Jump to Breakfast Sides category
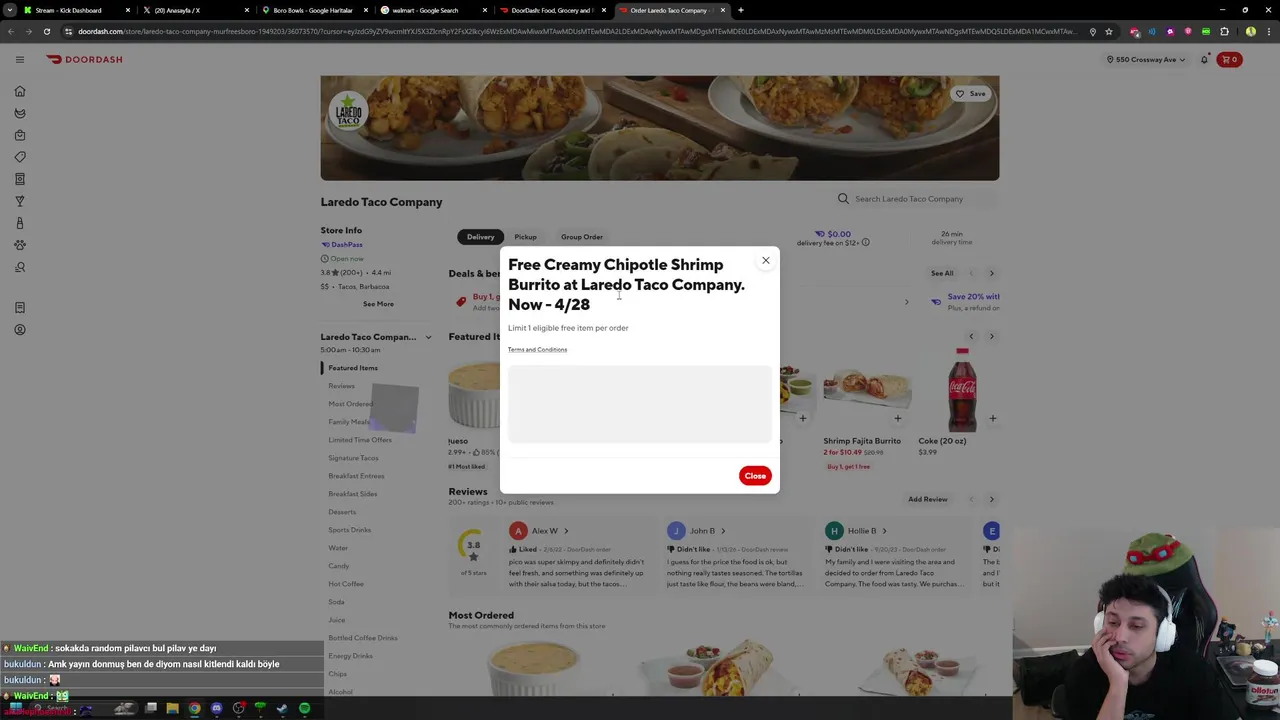The height and width of the screenshot is (720, 1280). click(353, 494)
